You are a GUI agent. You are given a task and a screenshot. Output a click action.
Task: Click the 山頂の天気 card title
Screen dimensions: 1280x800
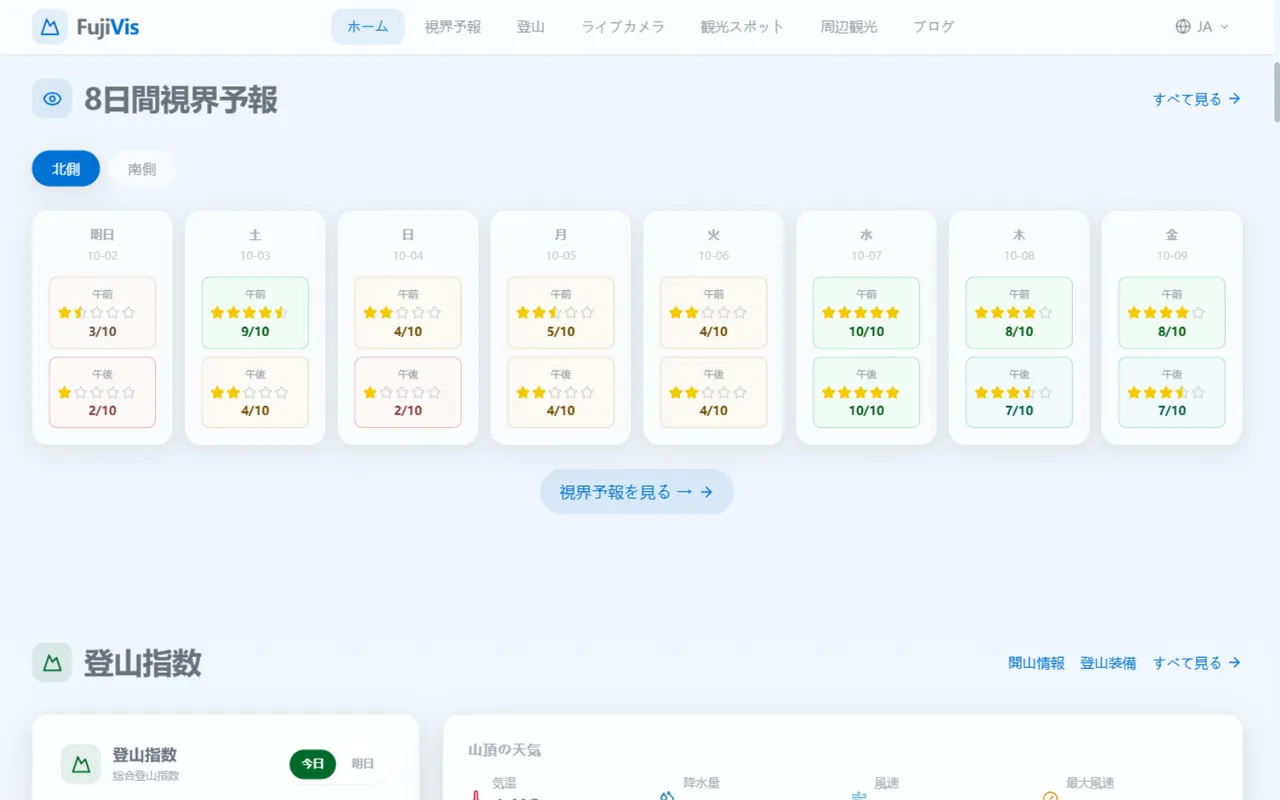[x=505, y=750]
